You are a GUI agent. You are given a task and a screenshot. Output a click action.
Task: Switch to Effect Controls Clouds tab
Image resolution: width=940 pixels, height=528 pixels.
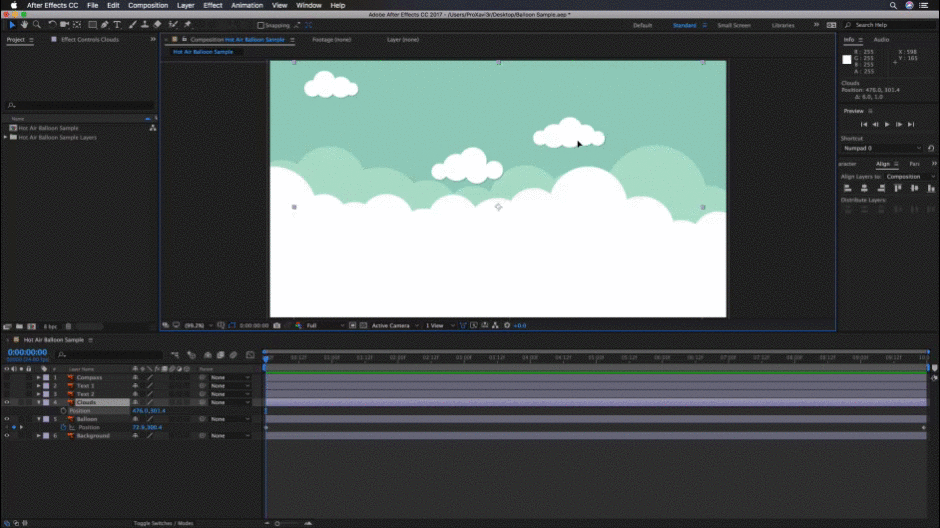pyautogui.click(x=89, y=40)
